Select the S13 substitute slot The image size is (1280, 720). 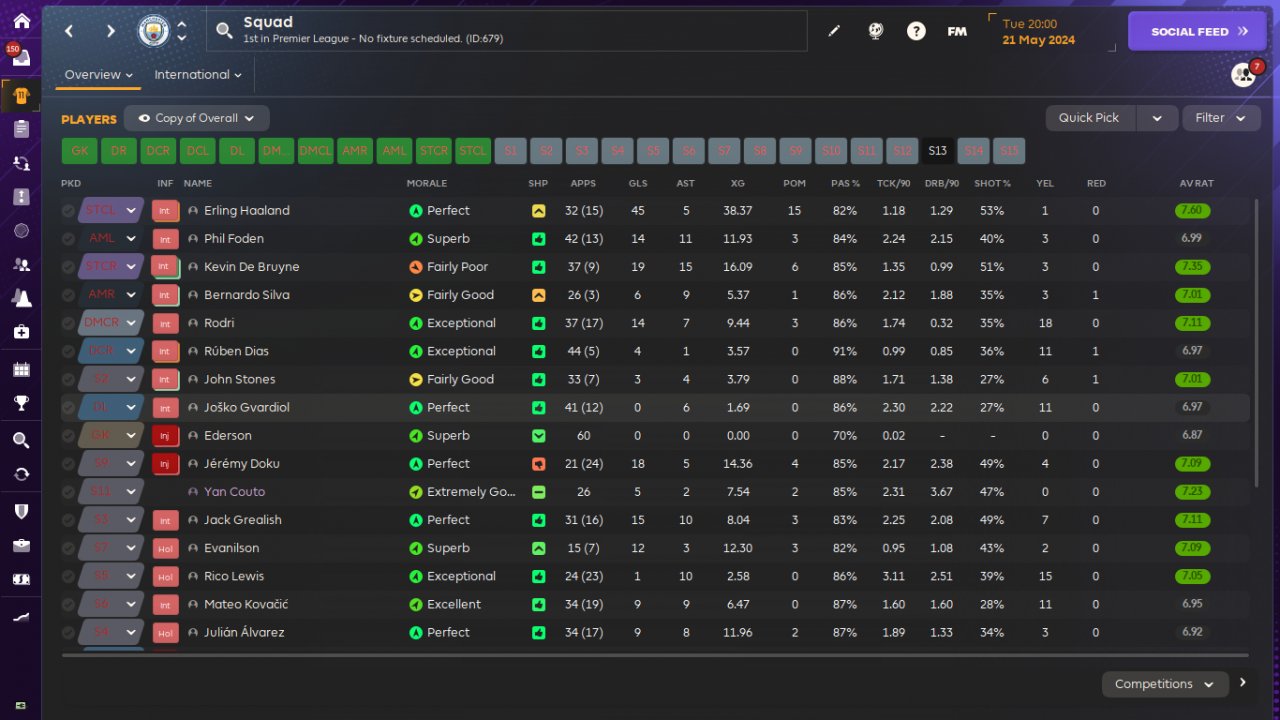tap(937, 151)
